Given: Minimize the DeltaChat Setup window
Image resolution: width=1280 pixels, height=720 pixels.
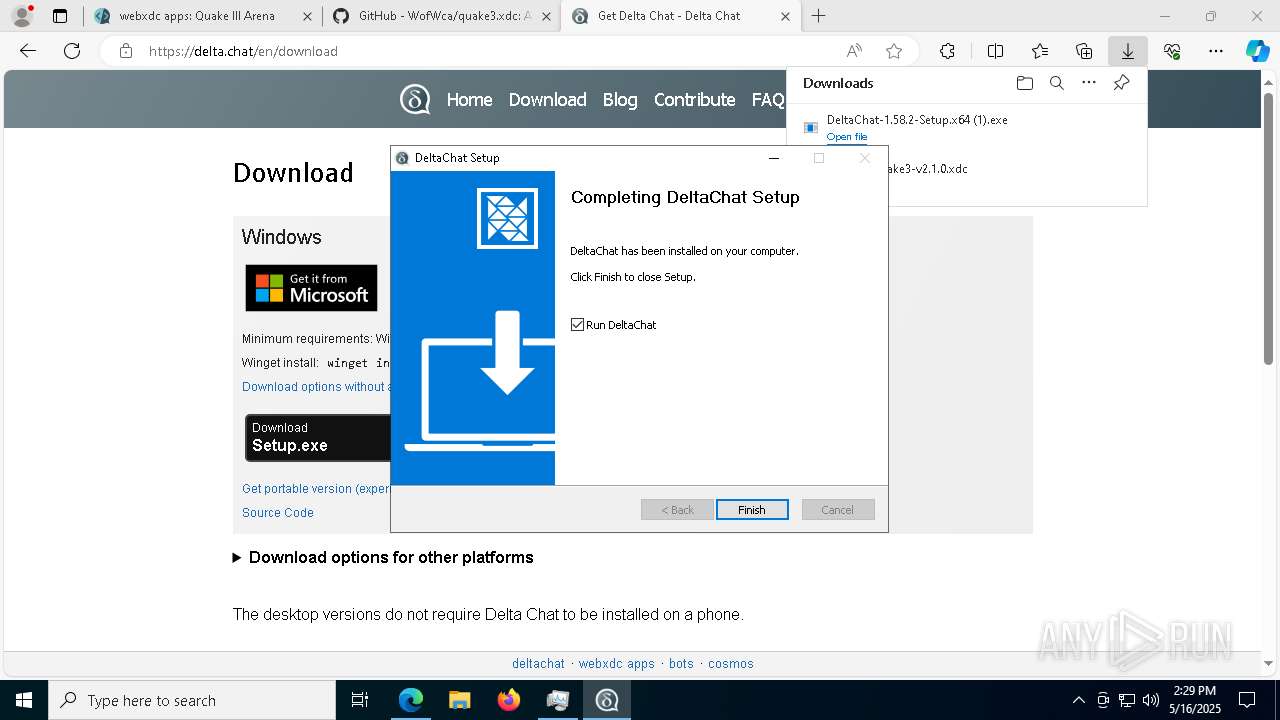Looking at the screenshot, I should (x=773, y=158).
